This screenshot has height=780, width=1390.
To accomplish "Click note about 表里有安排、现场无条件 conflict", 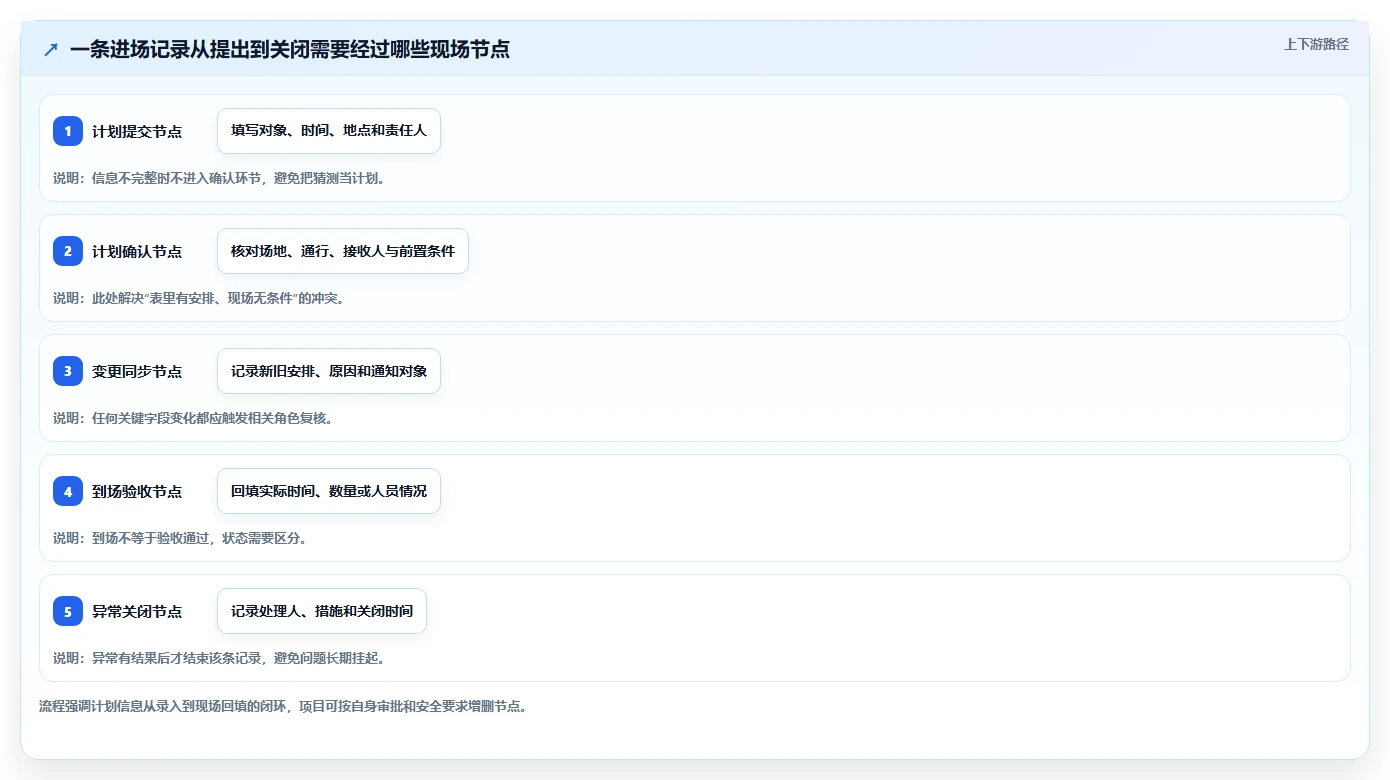I will click(x=199, y=298).
